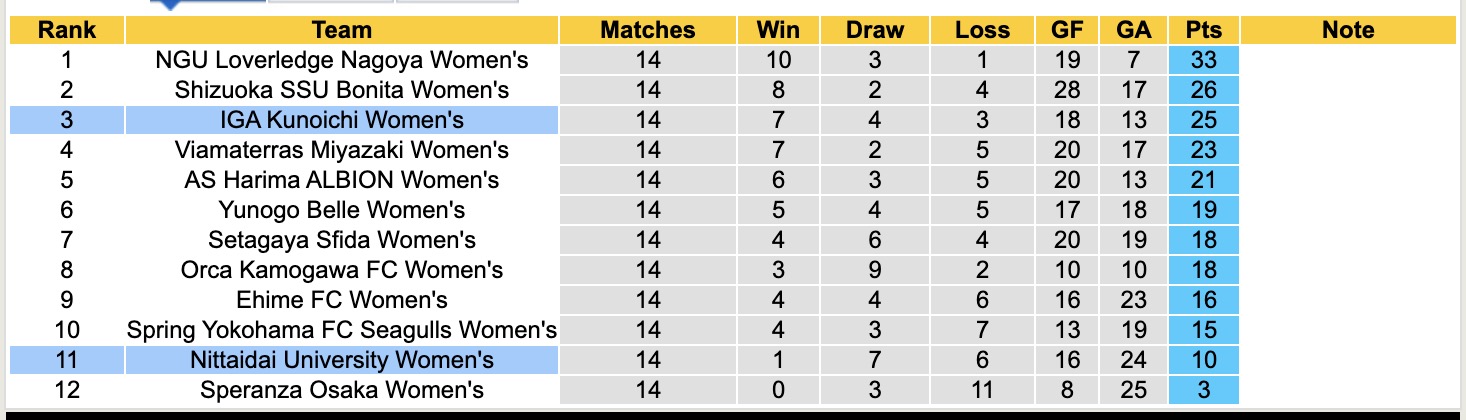This screenshot has width=1466, height=420.
Task: Select Spring Yokohama FC Seagulls Women's
Action: tap(342, 330)
